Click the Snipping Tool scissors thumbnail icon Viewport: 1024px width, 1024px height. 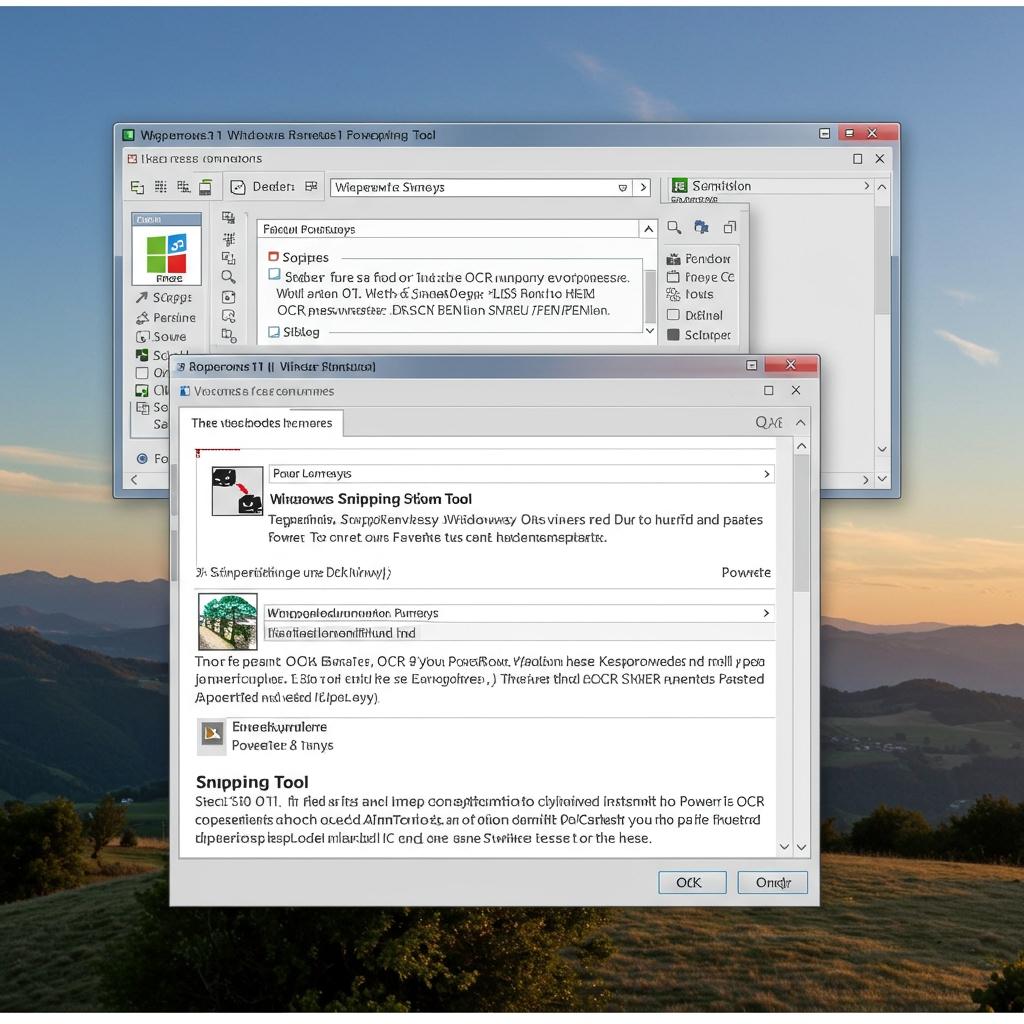237,491
